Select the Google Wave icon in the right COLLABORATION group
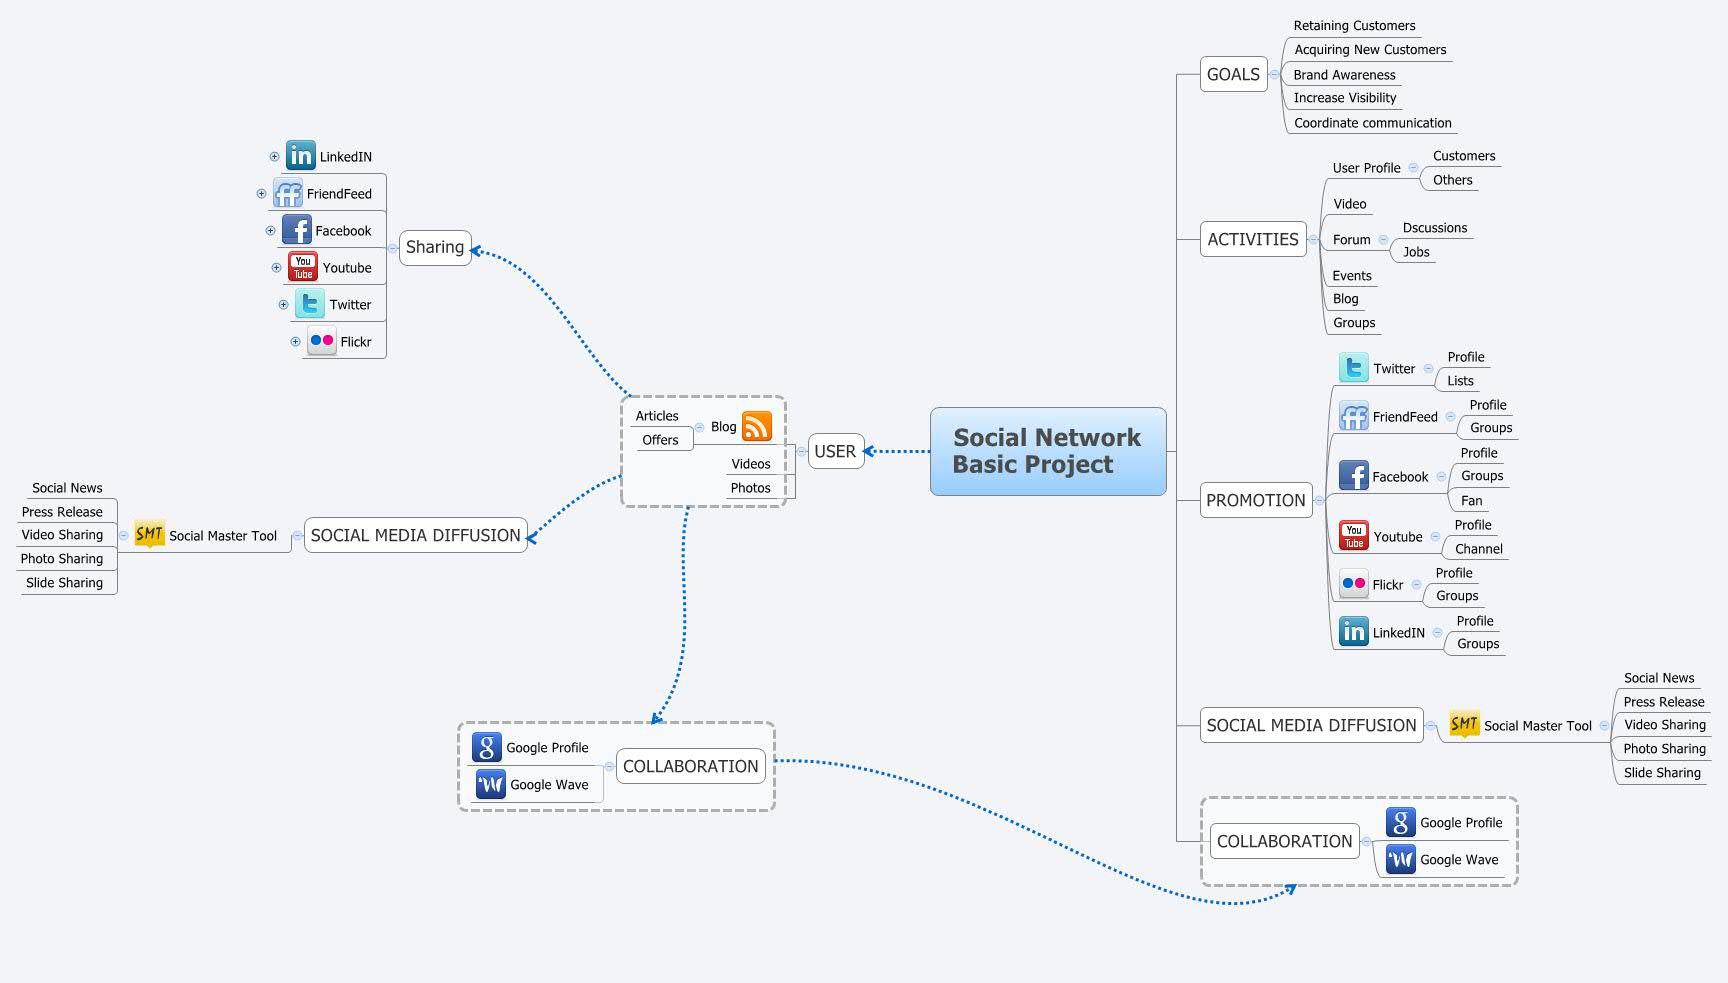This screenshot has height=983, width=1728. coord(1400,859)
